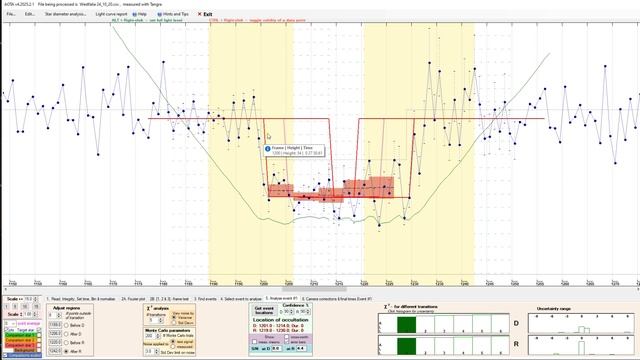Open tab 1 Read, Integrity, Set time
The height and width of the screenshot is (360, 640).
[81, 299]
